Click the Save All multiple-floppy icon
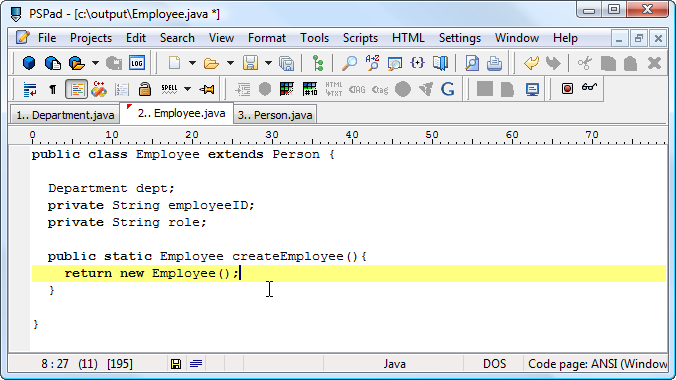Screen dimensions: 676x380 [286, 63]
